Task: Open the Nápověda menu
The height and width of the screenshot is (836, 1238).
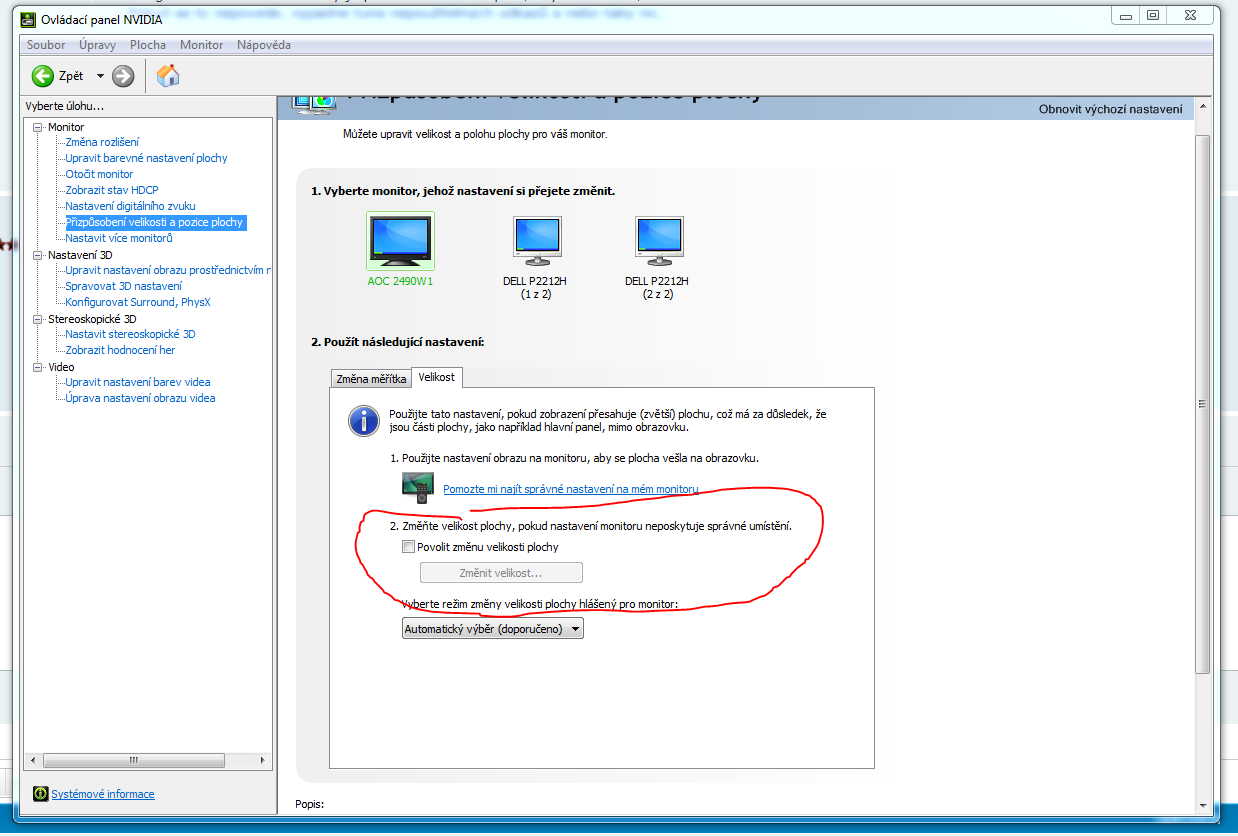Action: [x=264, y=45]
